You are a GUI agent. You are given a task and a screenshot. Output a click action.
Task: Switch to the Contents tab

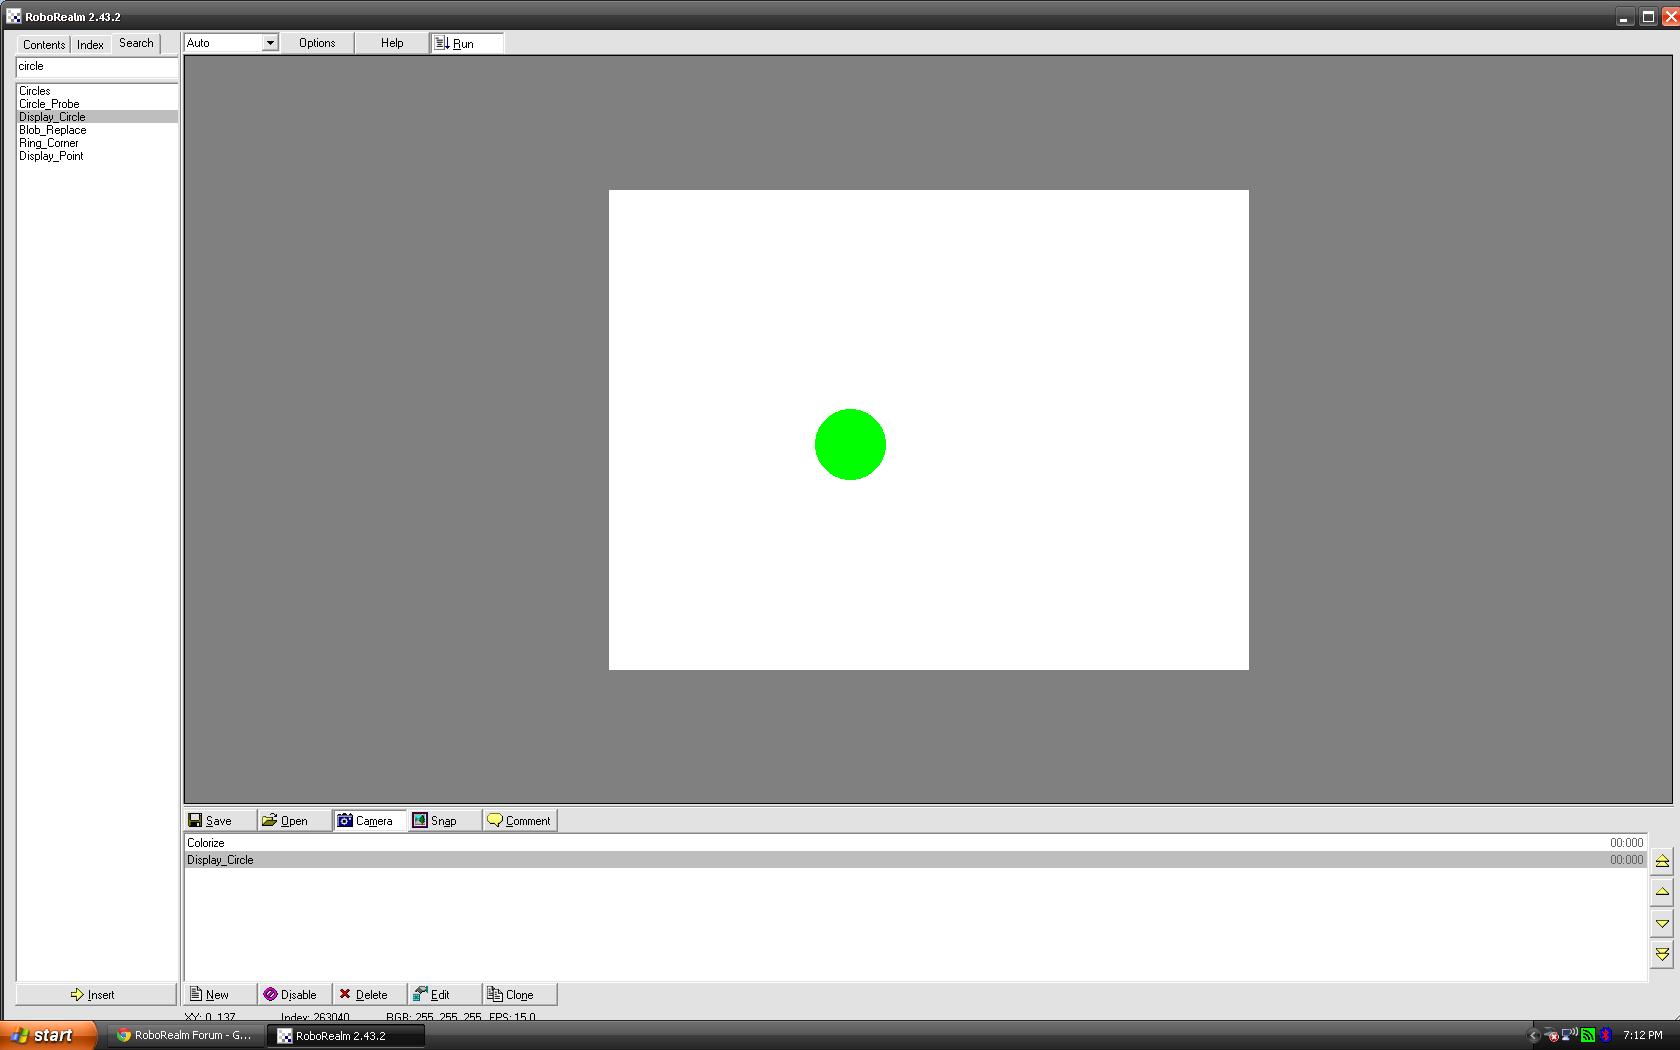click(x=44, y=44)
